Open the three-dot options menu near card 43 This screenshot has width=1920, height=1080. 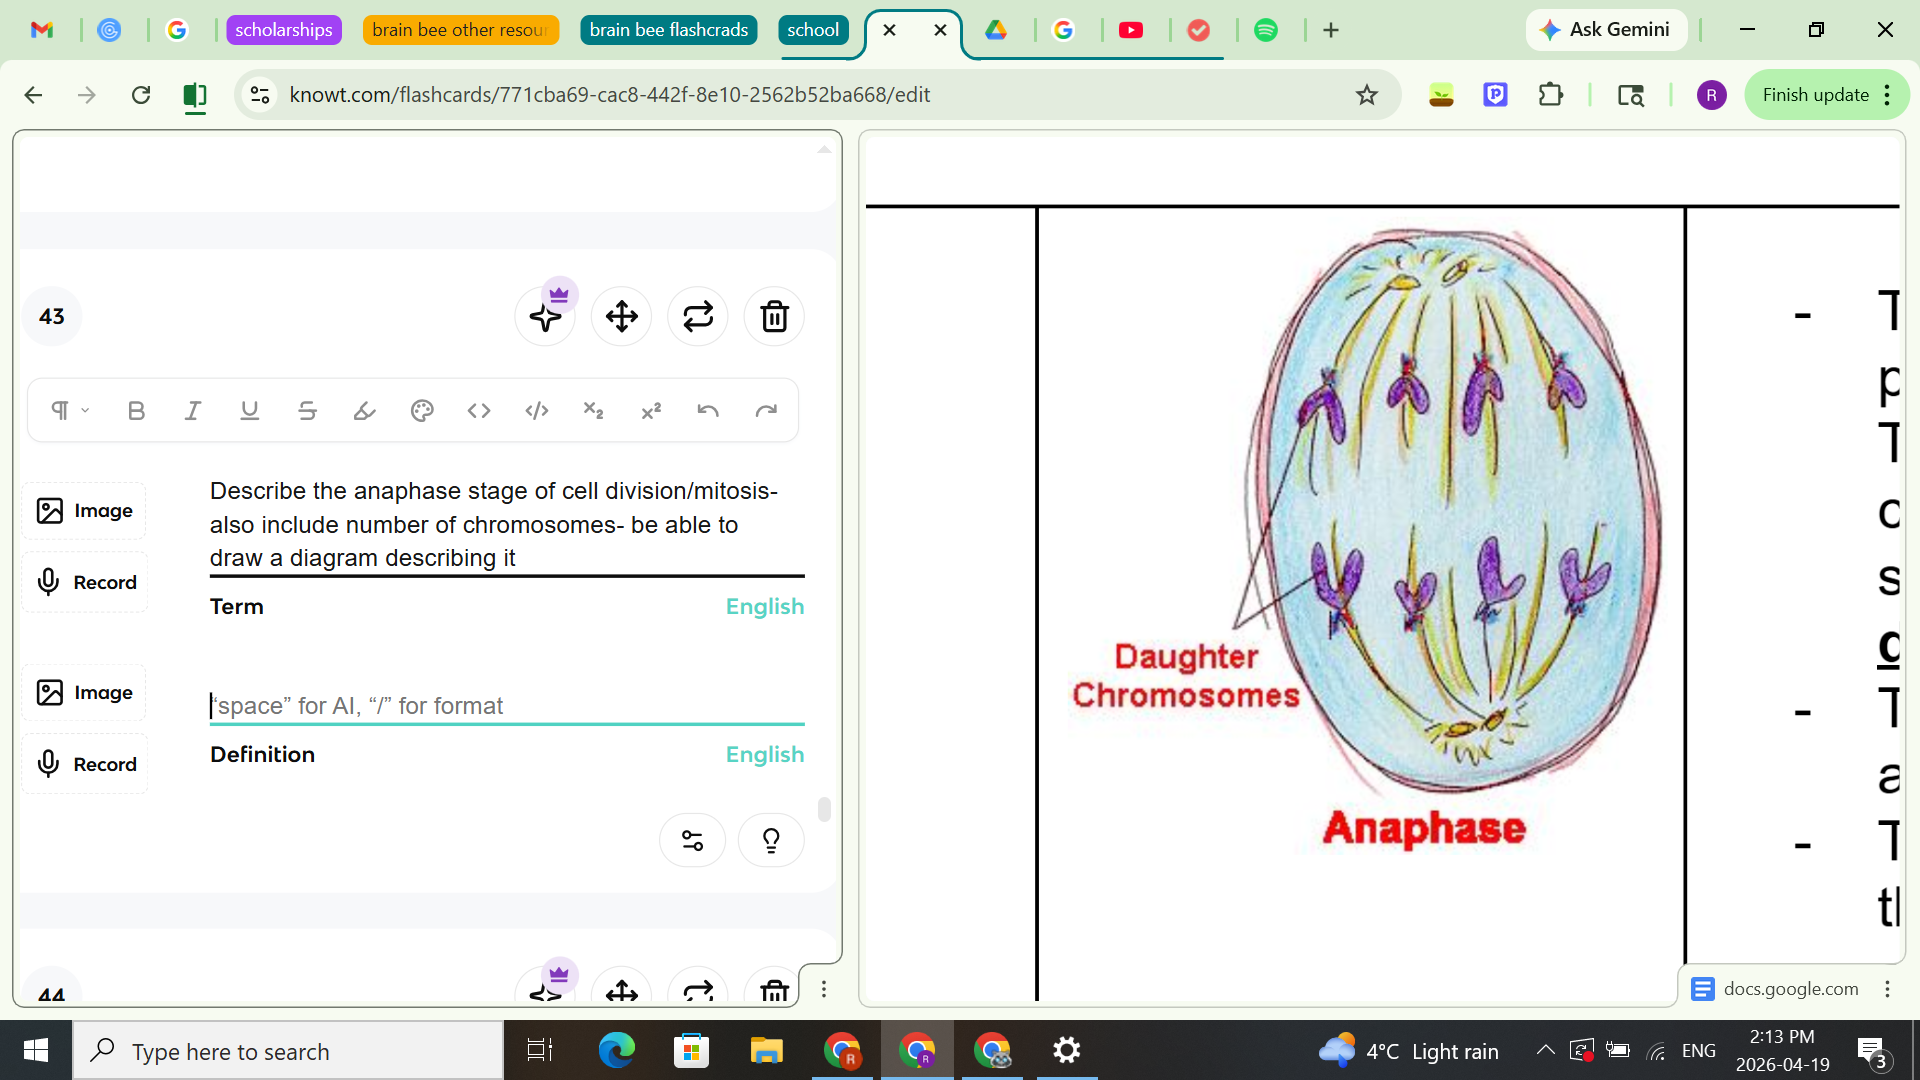coord(823,988)
